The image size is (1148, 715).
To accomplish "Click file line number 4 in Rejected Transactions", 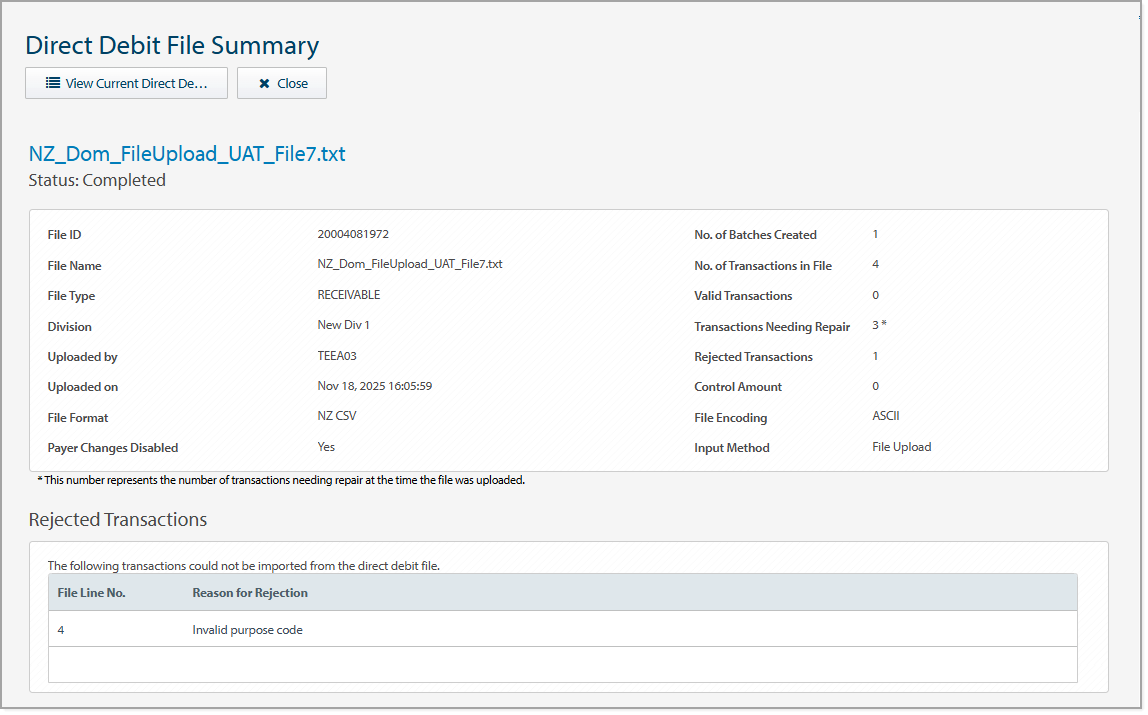I will point(60,629).
